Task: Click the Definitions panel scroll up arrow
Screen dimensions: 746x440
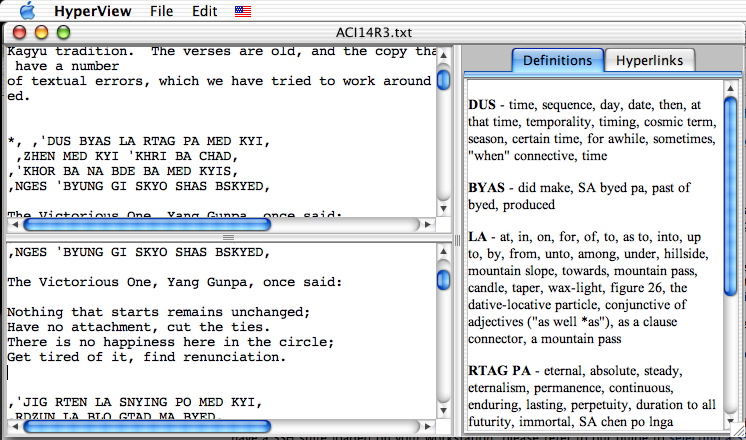Action: tap(730, 88)
